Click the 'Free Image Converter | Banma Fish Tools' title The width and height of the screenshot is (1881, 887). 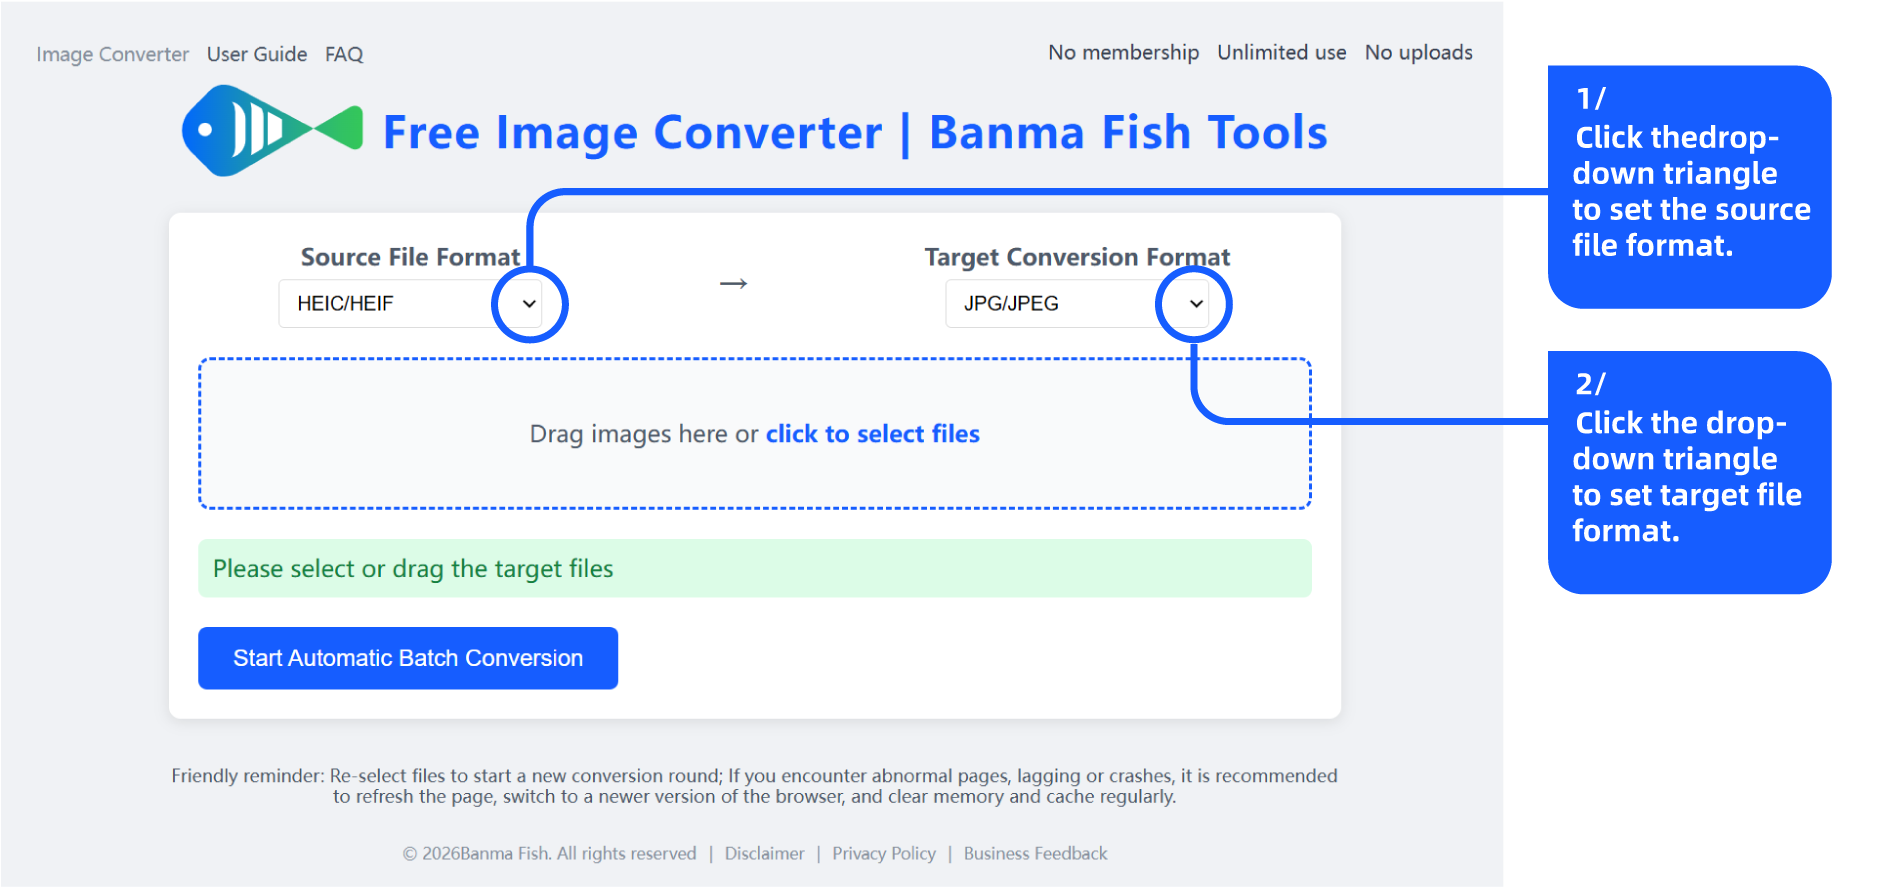point(855,132)
